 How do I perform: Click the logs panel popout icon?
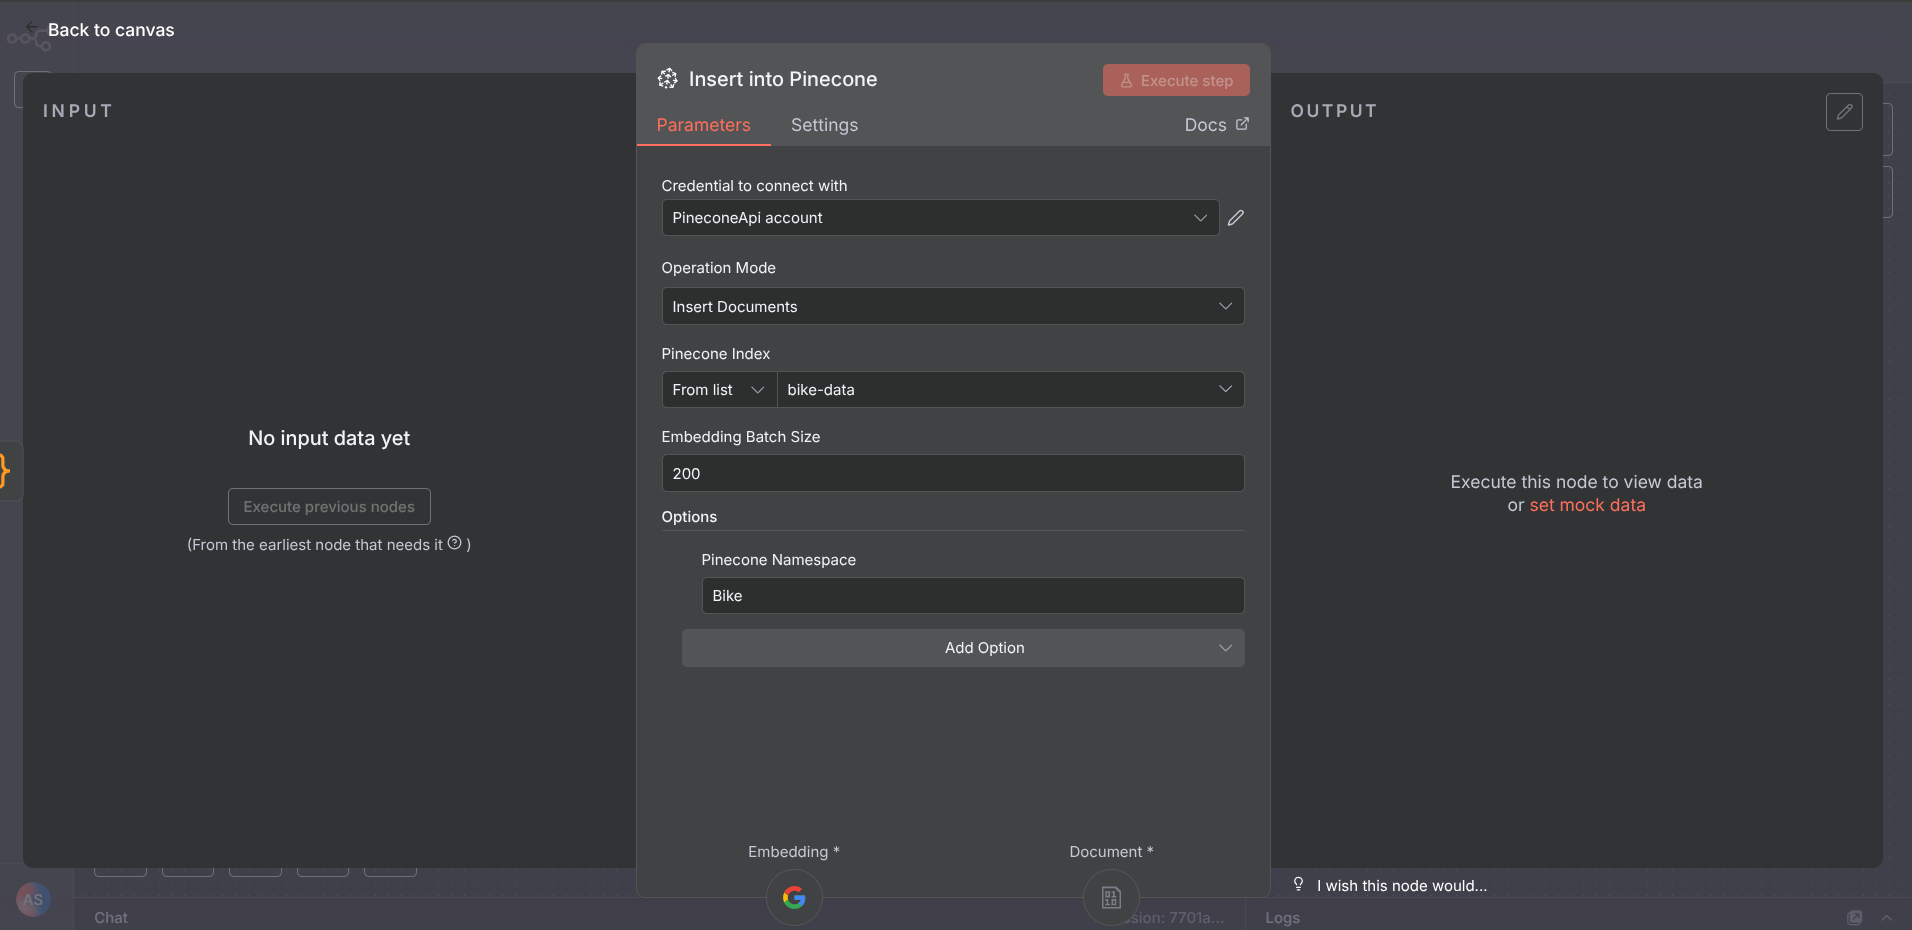[x=1855, y=917]
